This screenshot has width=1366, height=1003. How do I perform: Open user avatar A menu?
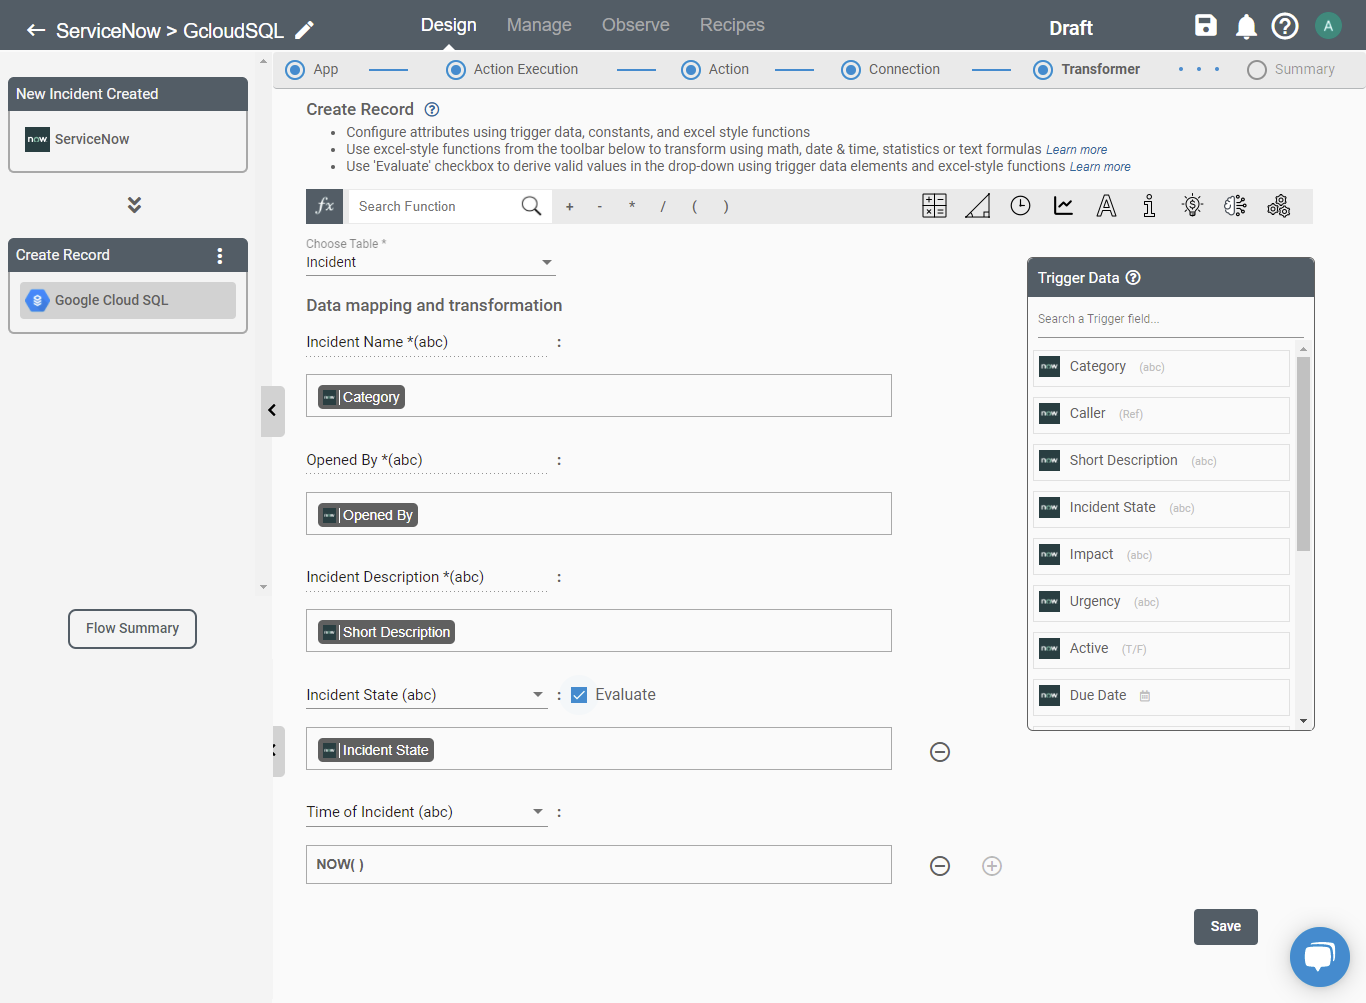click(x=1328, y=26)
